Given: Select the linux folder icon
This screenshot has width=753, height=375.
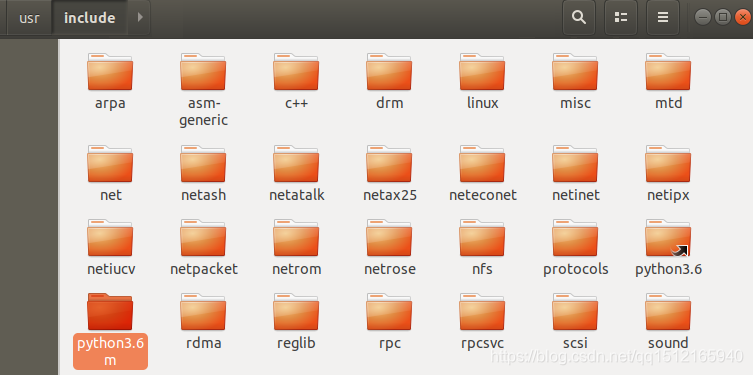Looking at the screenshot, I should coord(483,72).
